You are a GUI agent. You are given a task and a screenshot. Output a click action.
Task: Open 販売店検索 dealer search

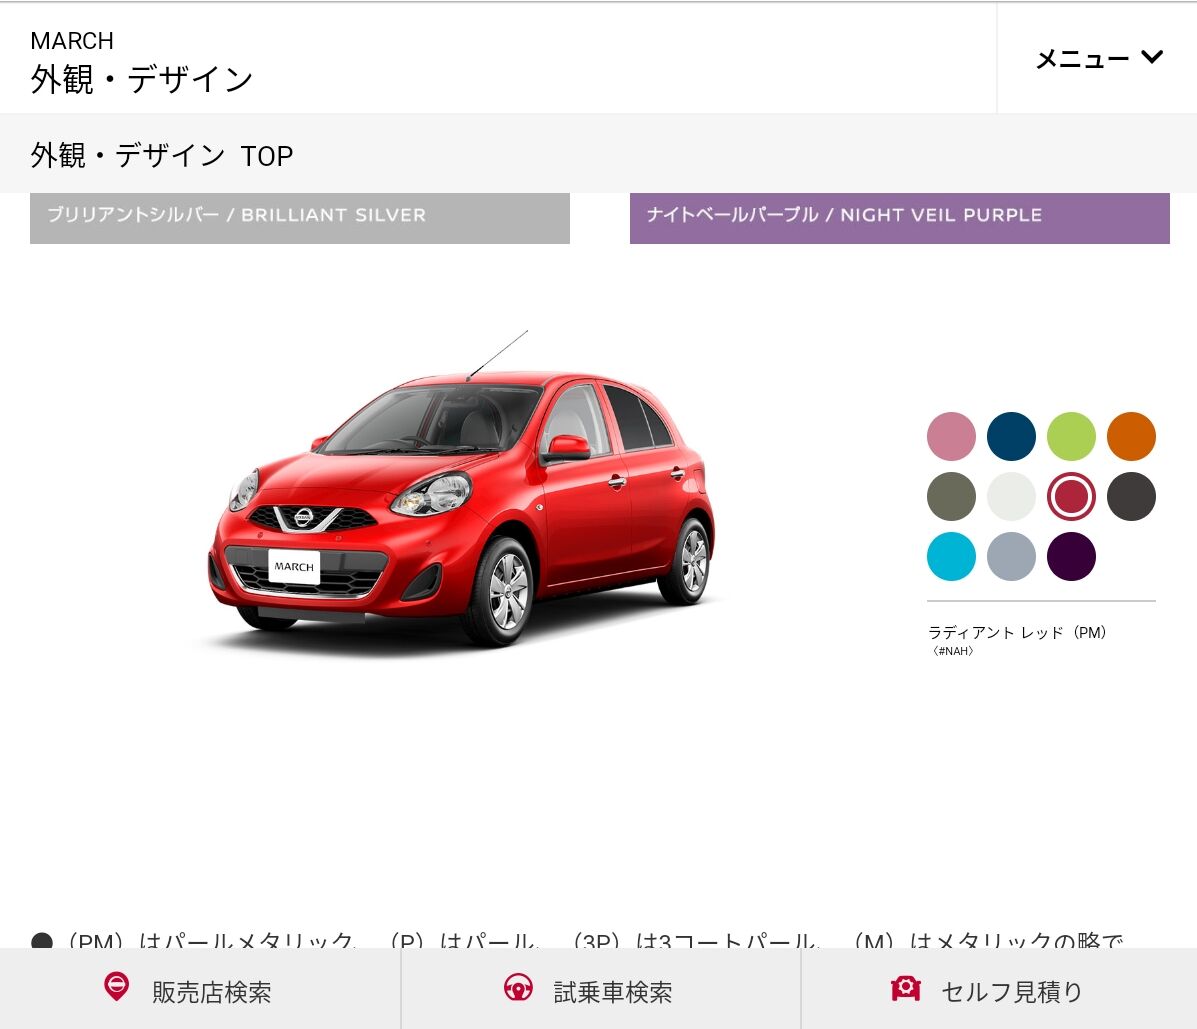[x=200, y=991]
